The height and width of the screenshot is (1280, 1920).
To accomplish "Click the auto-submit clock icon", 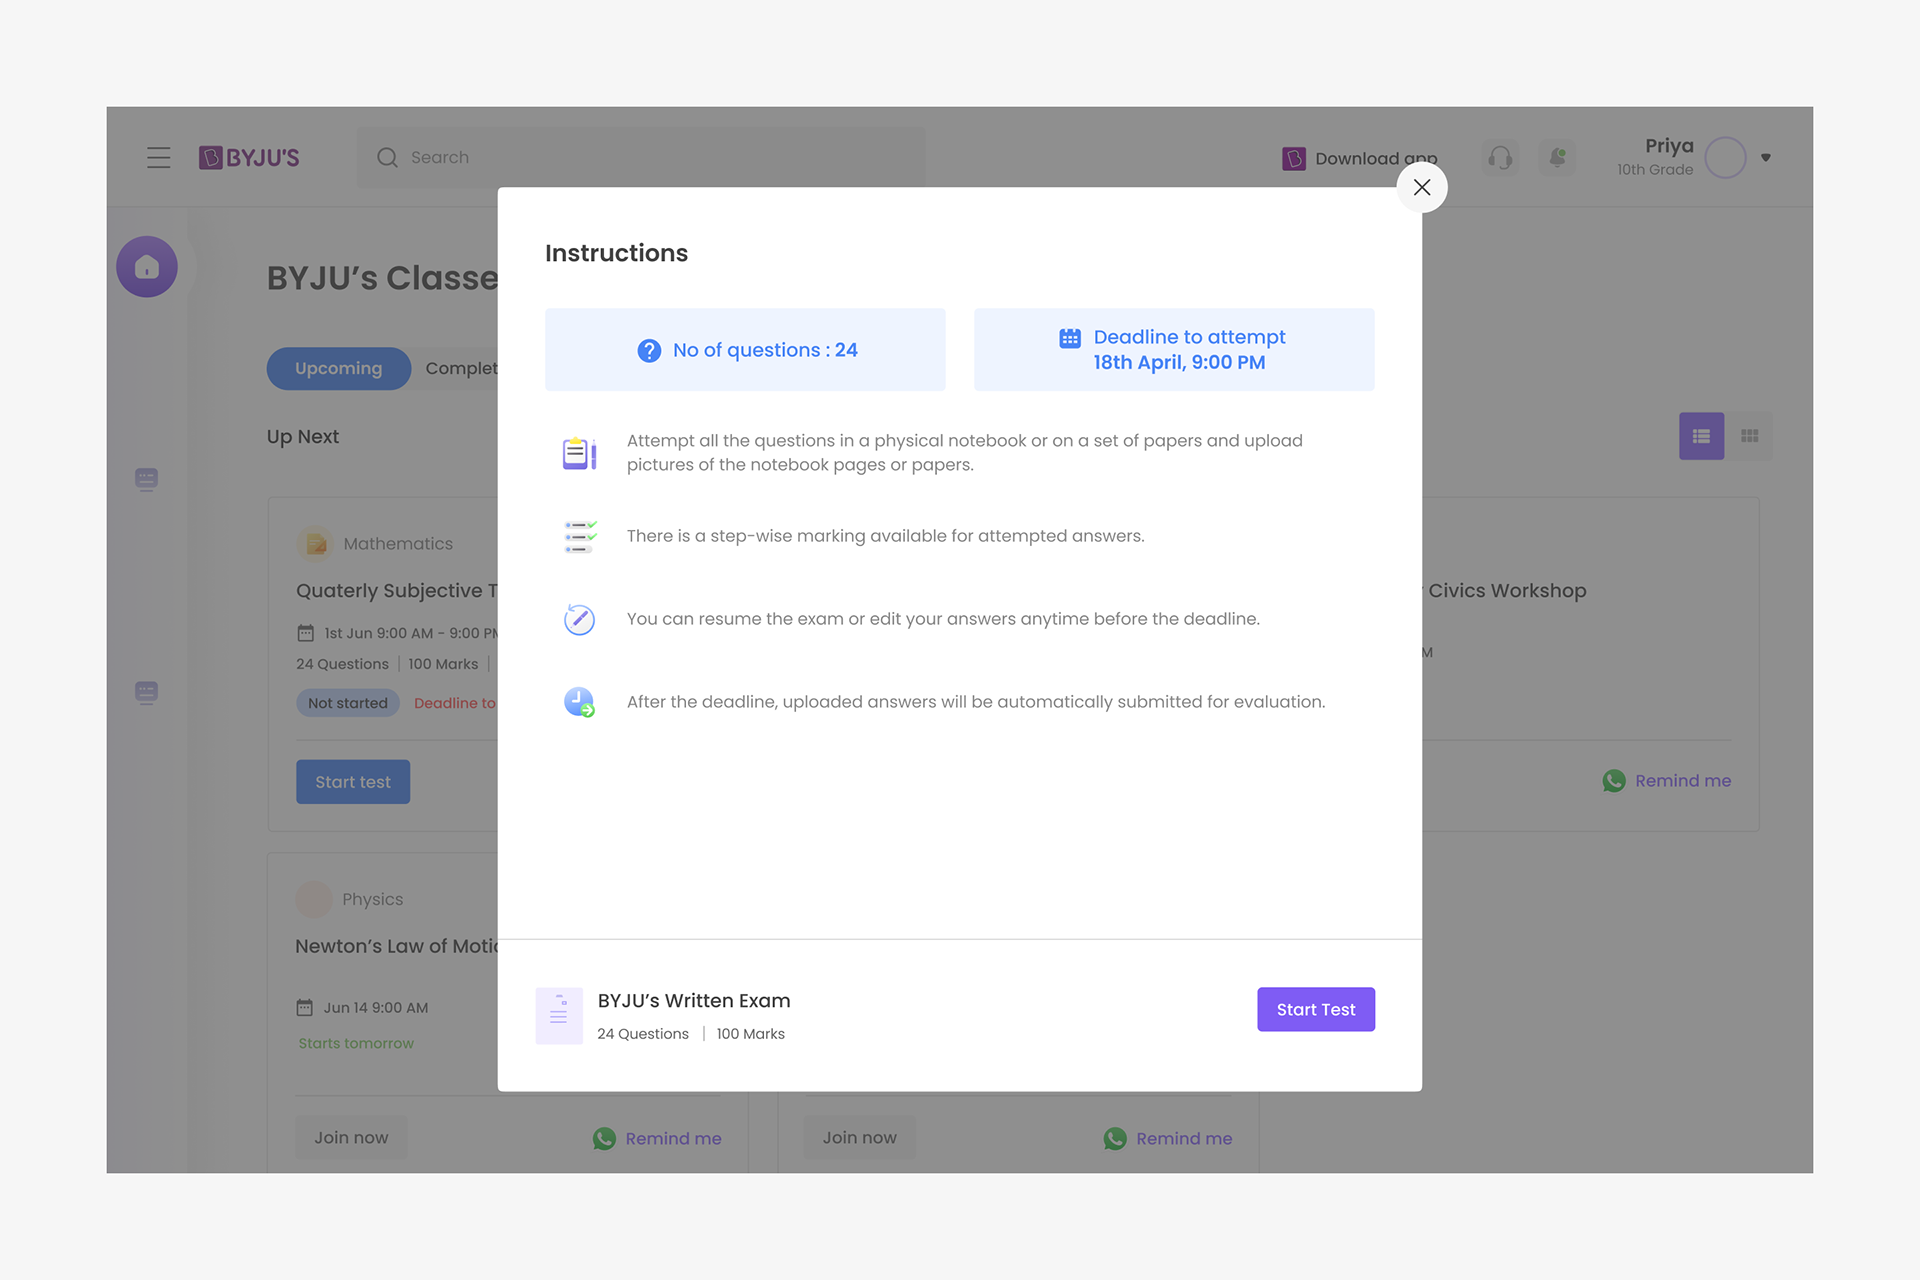I will (579, 702).
